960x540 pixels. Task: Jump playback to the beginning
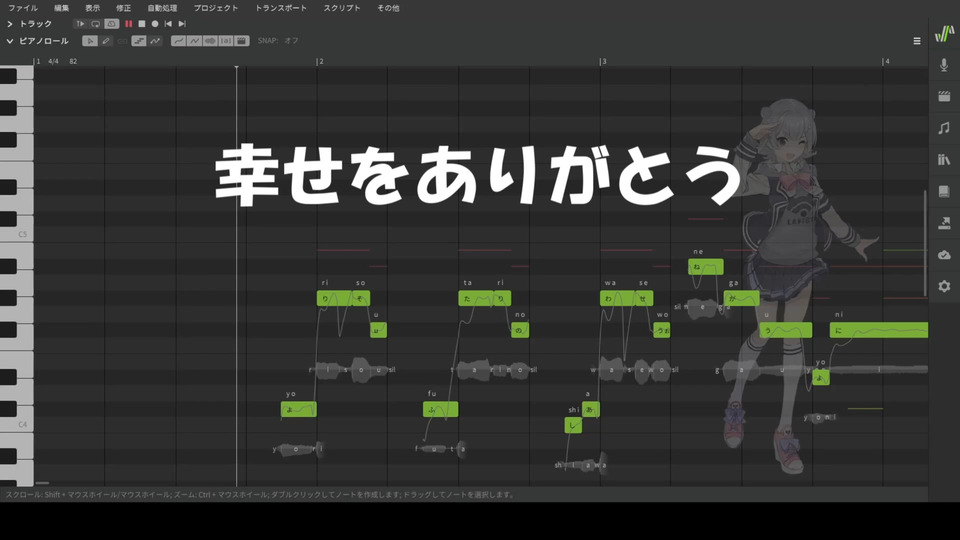168,24
